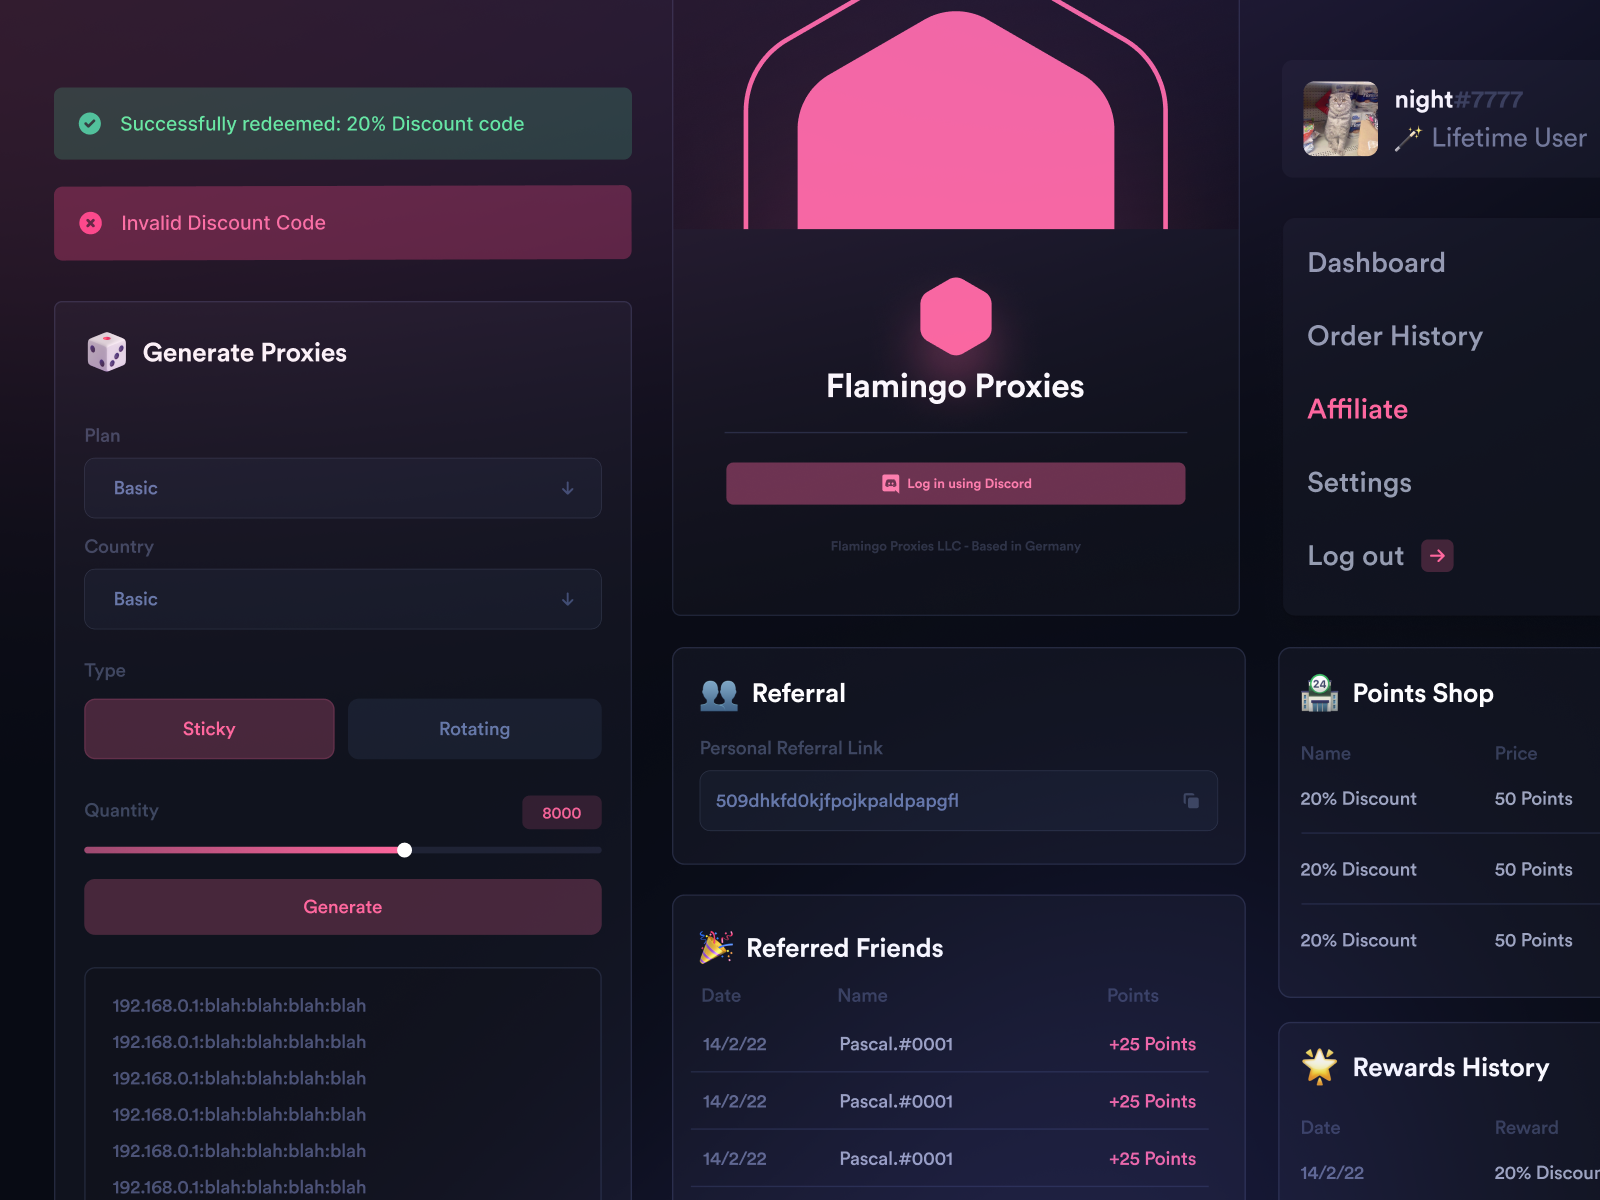Open the Plan dropdown
This screenshot has width=1600, height=1200.
(x=342, y=488)
